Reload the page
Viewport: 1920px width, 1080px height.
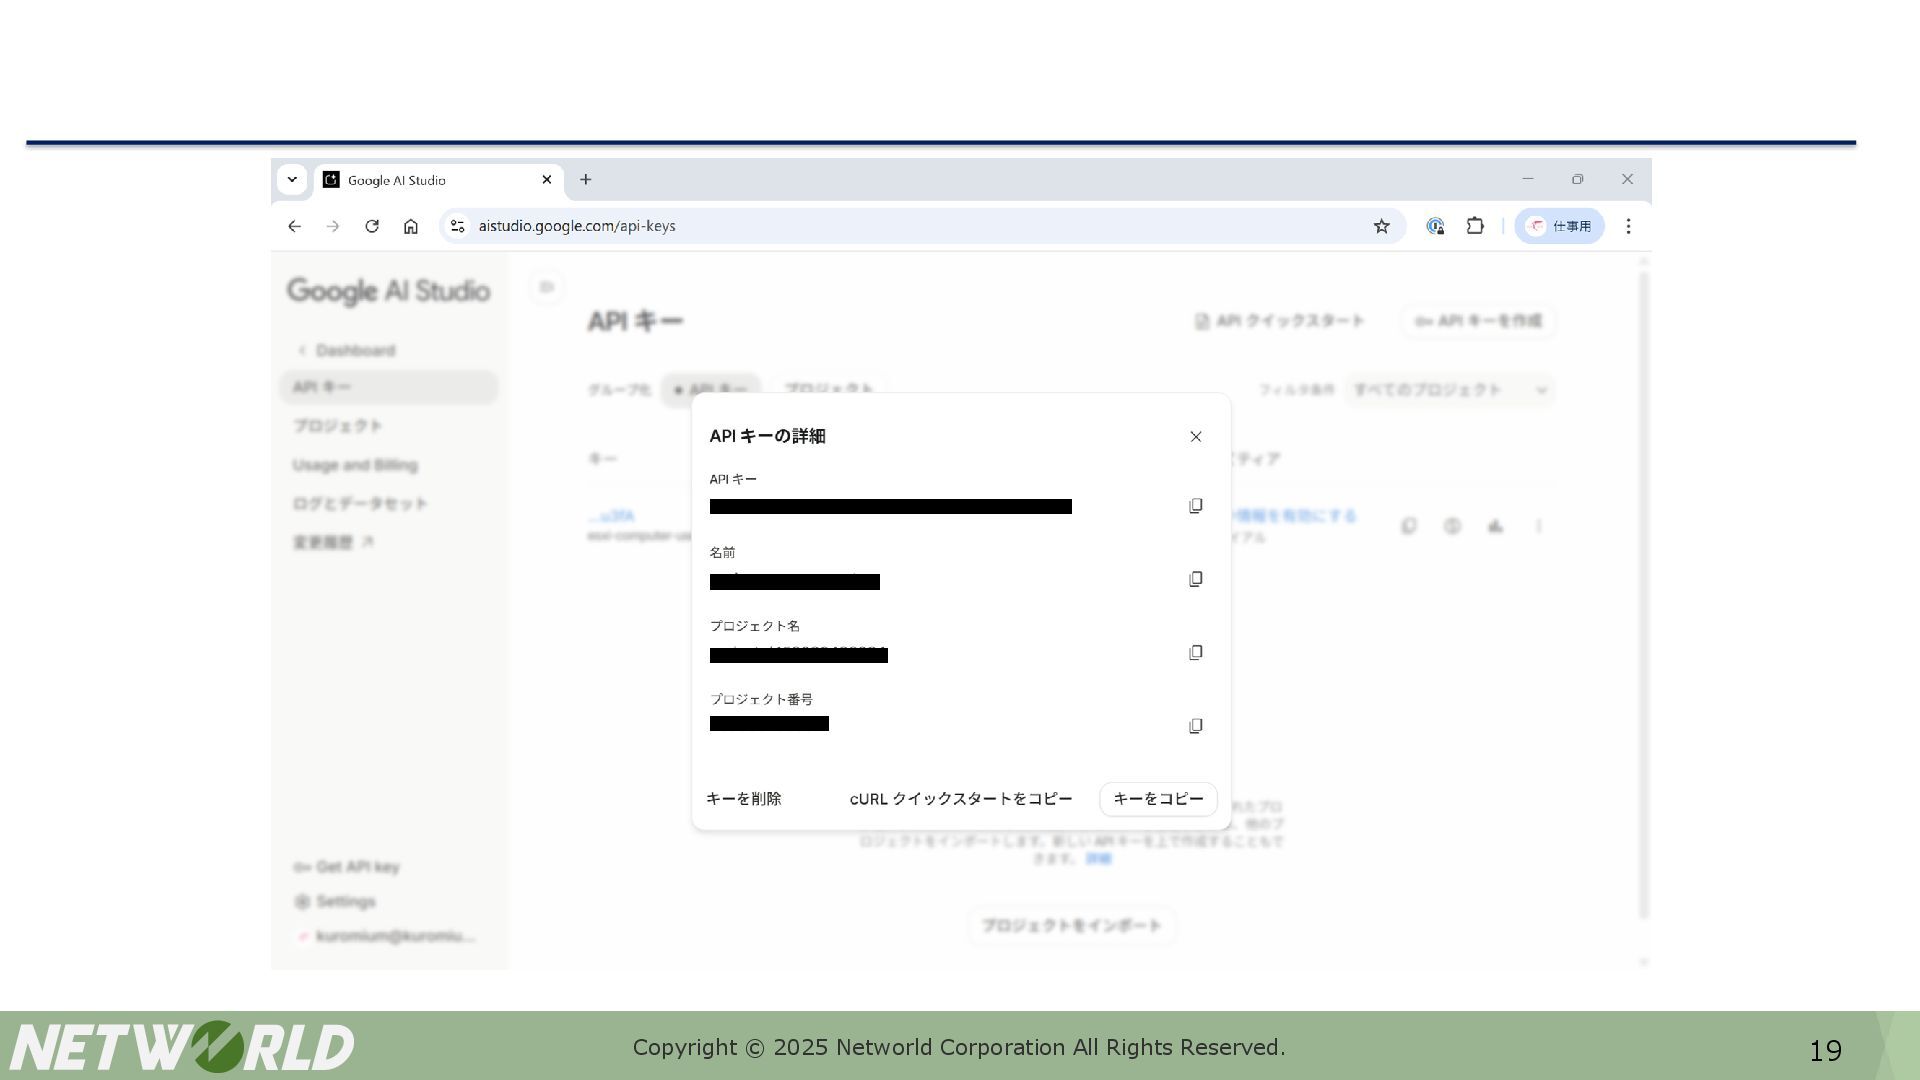point(372,227)
